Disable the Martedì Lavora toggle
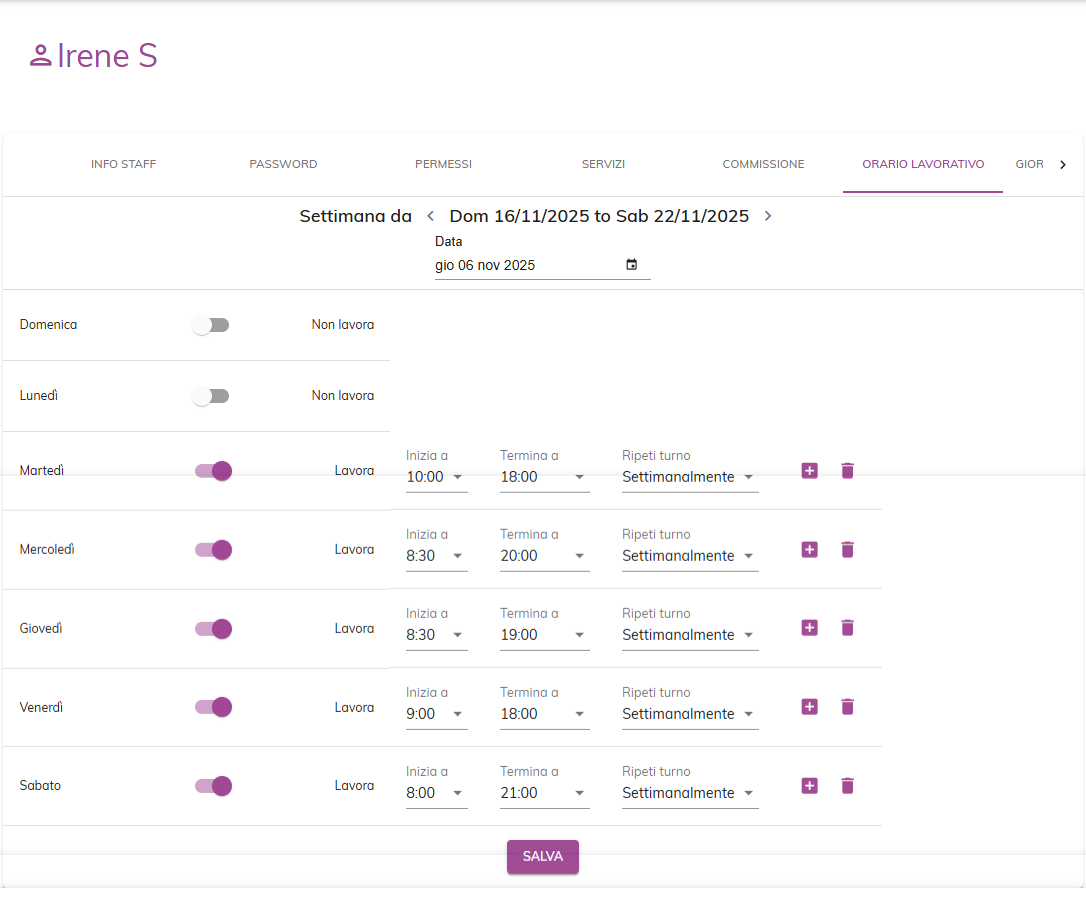The image size is (1086, 901). [213, 470]
